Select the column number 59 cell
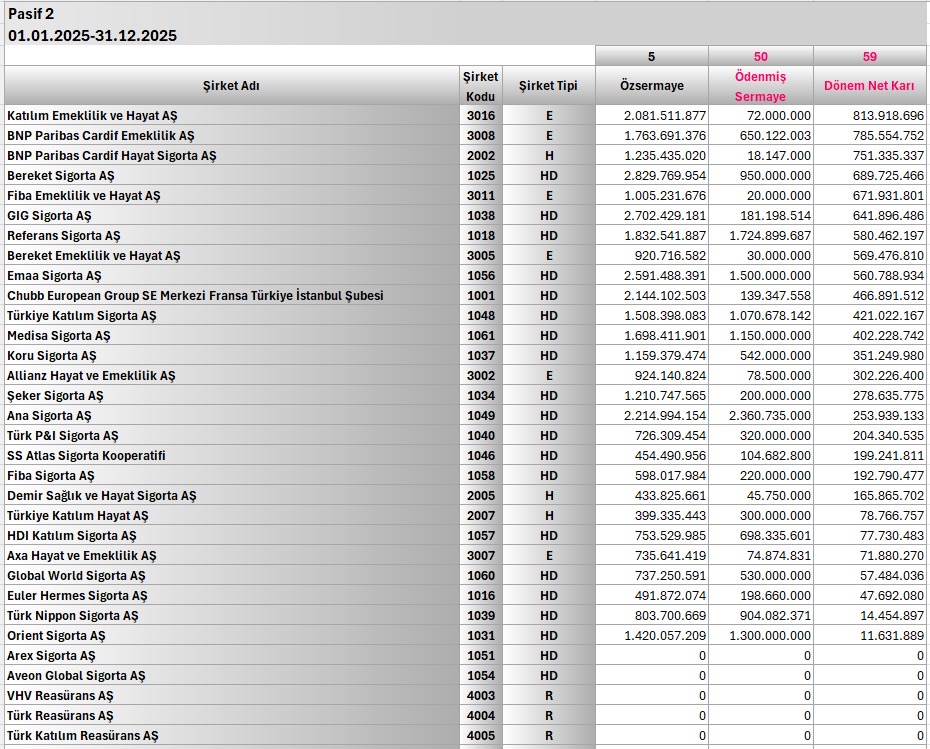The width and height of the screenshot is (930, 749). click(x=869, y=56)
